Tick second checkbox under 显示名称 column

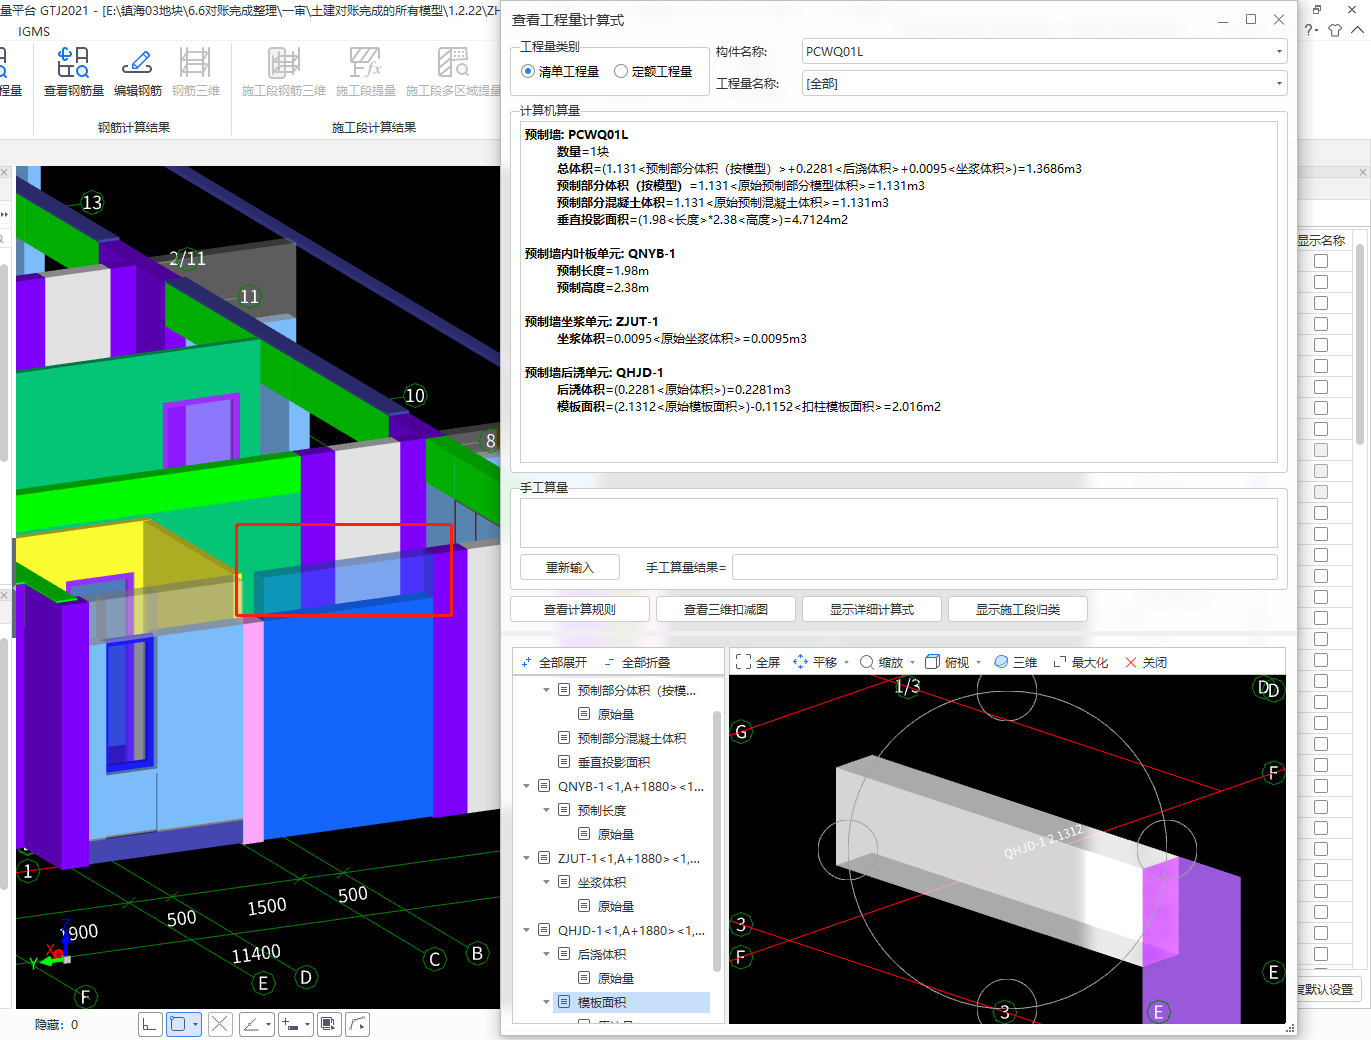click(1321, 282)
